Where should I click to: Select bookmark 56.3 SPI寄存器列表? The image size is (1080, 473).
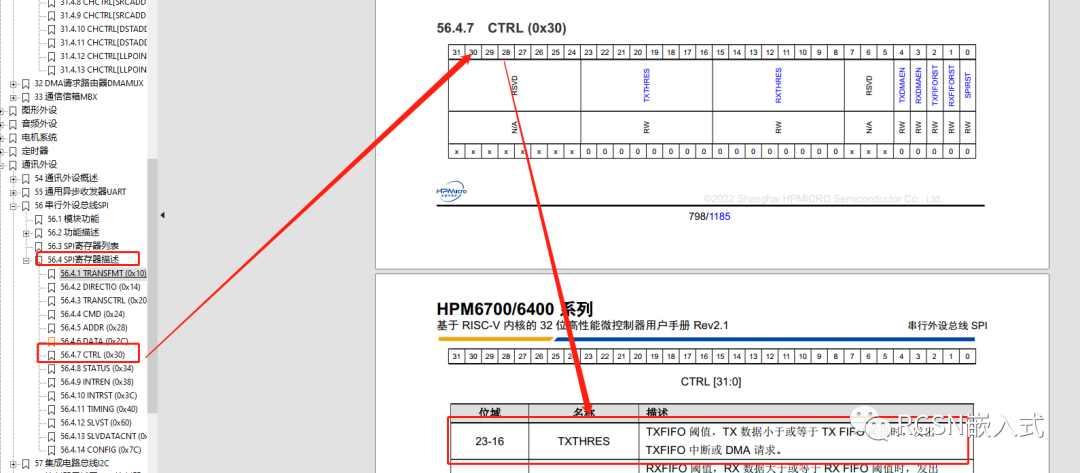tap(83, 246)
